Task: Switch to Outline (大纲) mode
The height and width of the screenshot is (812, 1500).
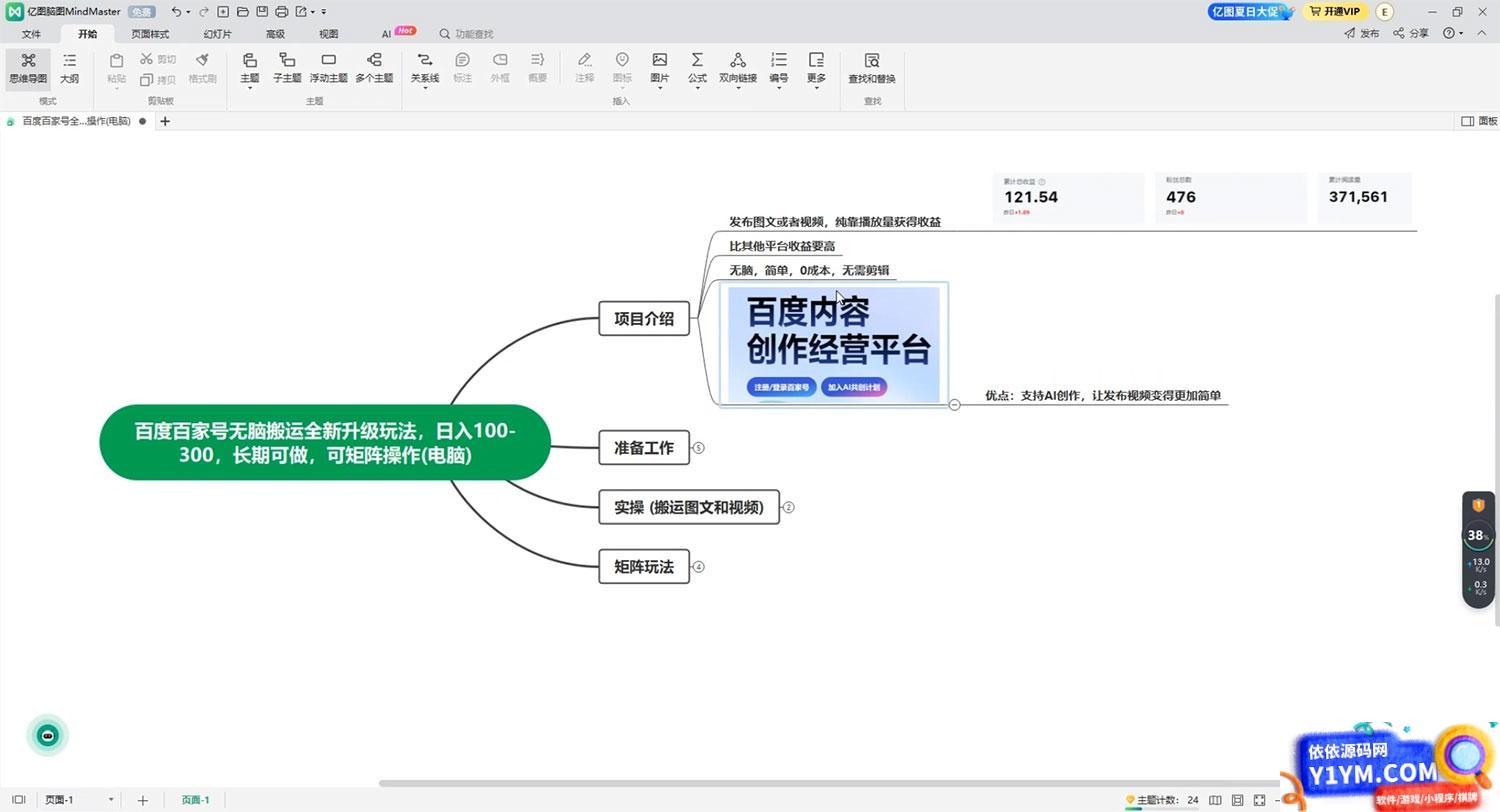Action: pyautogui.click(x=69, y=68)
